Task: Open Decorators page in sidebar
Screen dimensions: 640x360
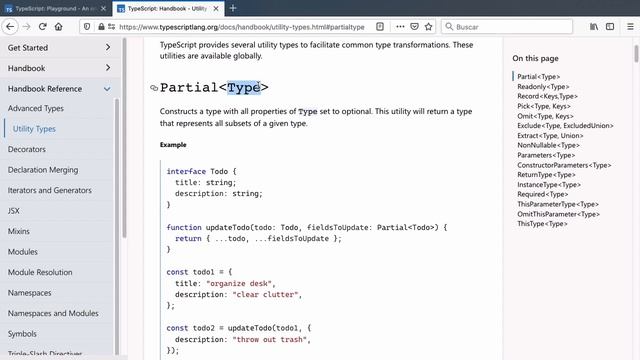Action: point(27,149)
